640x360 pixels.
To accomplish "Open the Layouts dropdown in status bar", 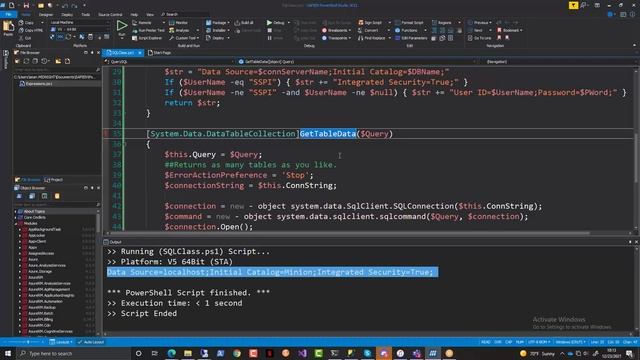I will pyautogui.click(x=61, y=342).
